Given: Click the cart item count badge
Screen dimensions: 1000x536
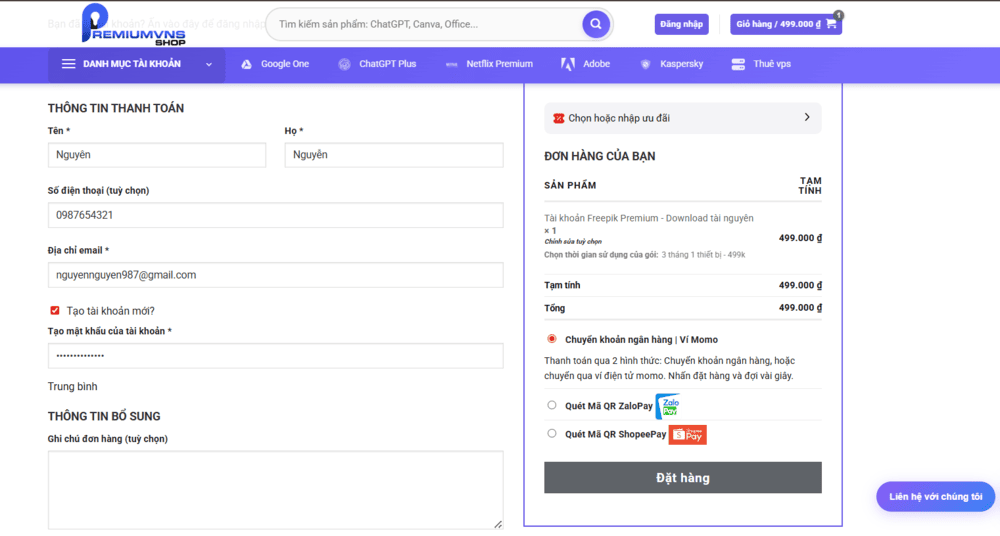Looking at the screenshot, I should (x=838, y=15).
